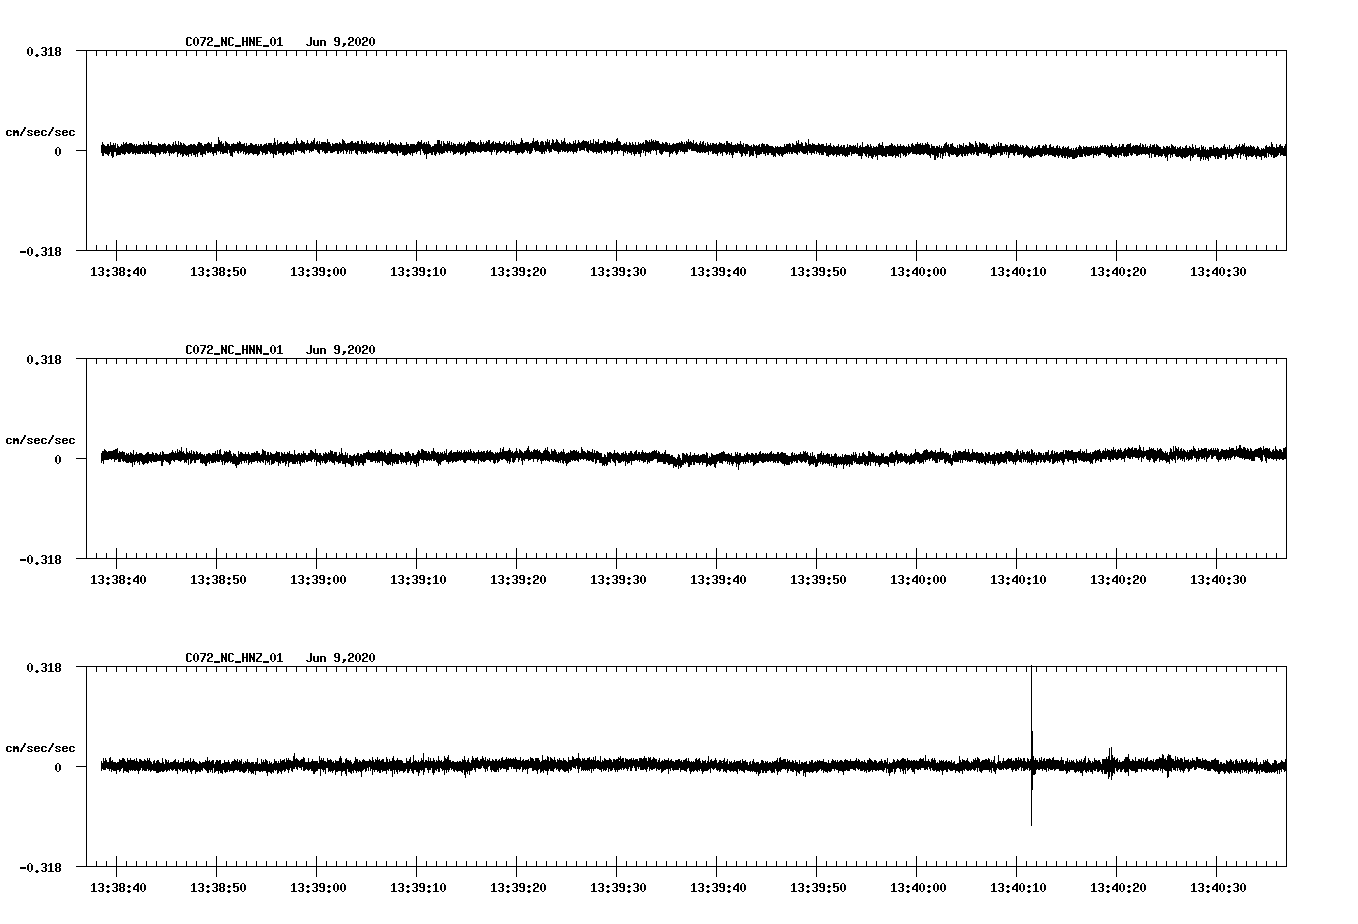The height and width of the screenshot is (924, 1358).
Task: Click the C072_NC_HNE_01 plot title
Action: [x=234, y=42]
